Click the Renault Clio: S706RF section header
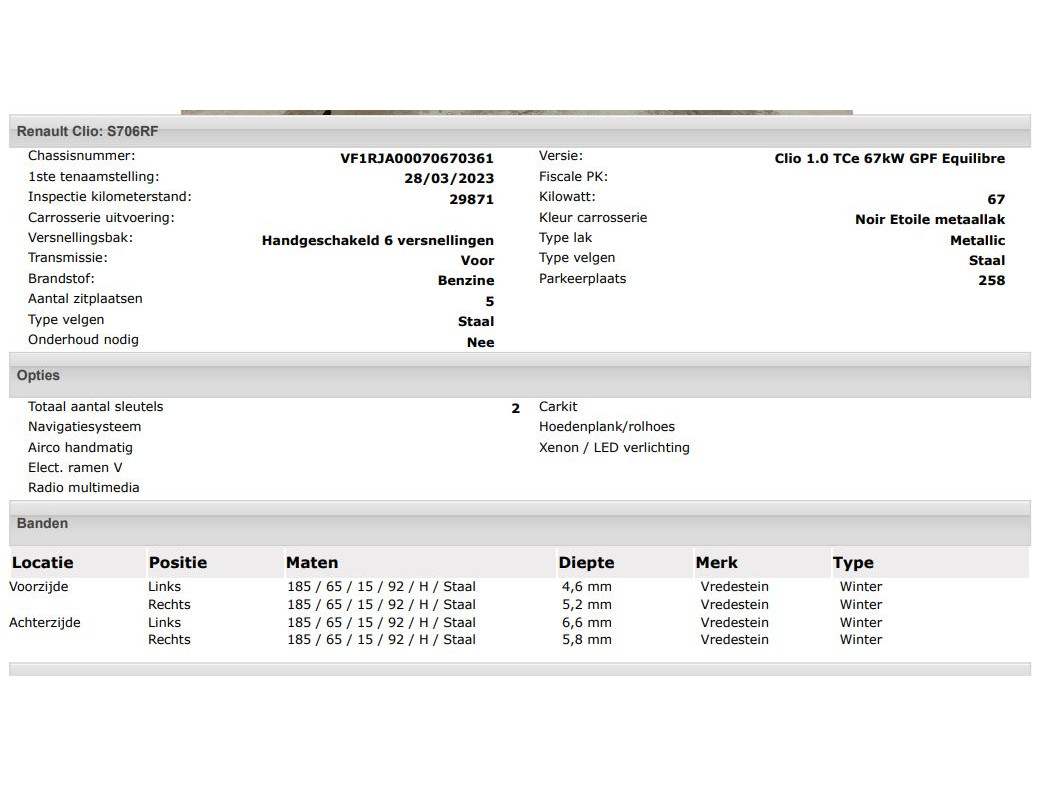 pos(87,131)
